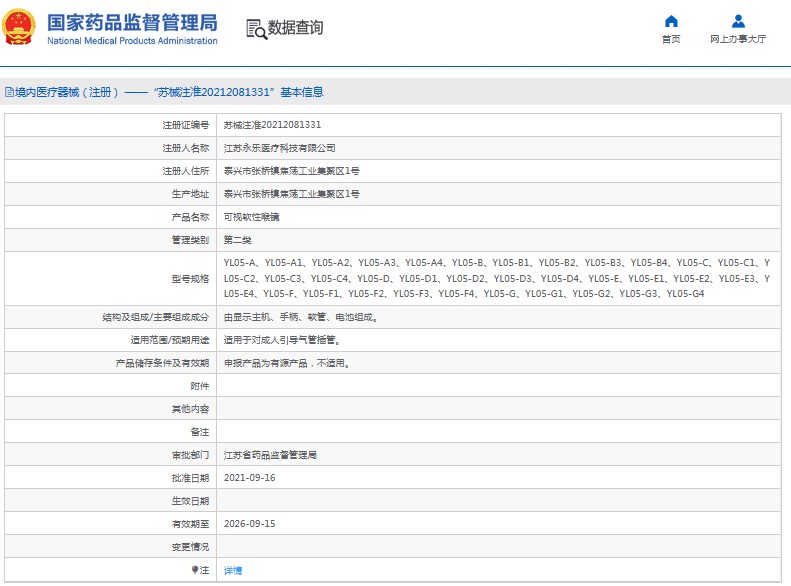Select expiry date 2026-09-15
791x586 pixels.
(250, 523)
